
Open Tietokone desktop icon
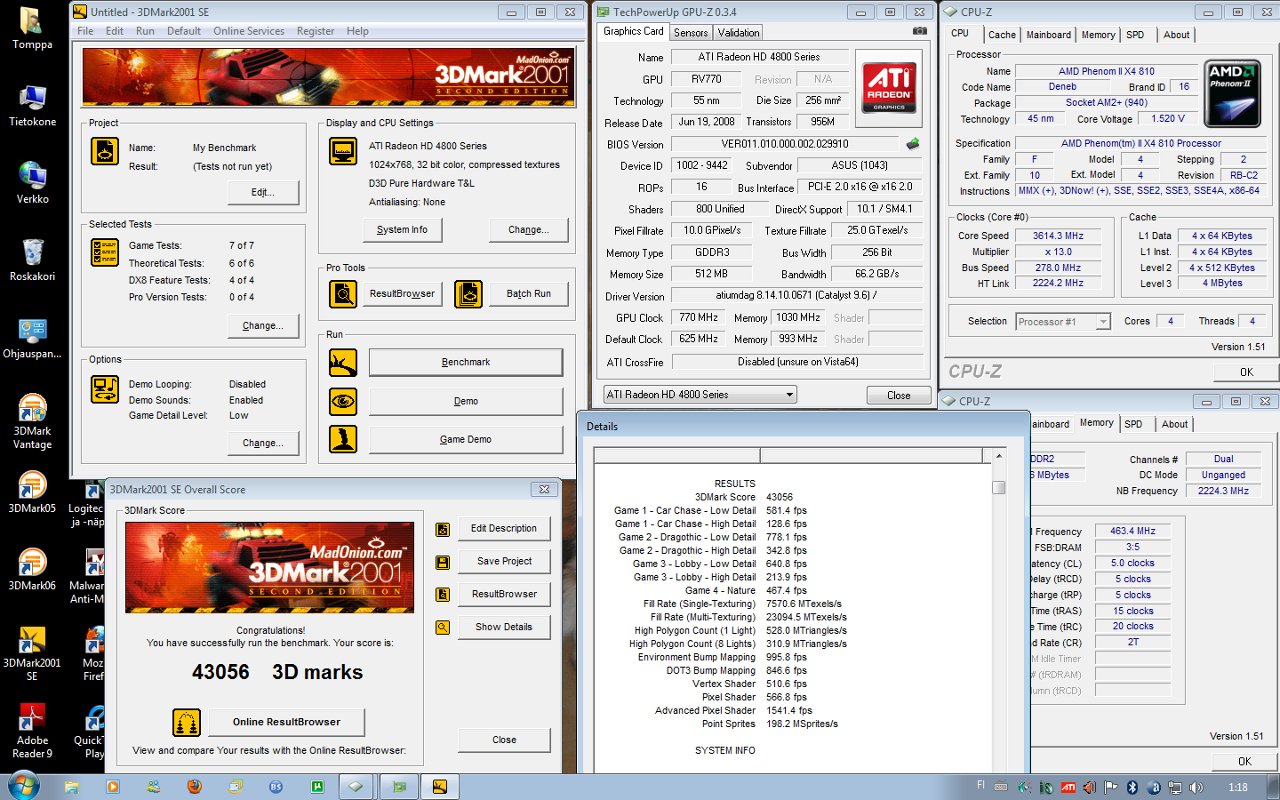tap(32, 106)
